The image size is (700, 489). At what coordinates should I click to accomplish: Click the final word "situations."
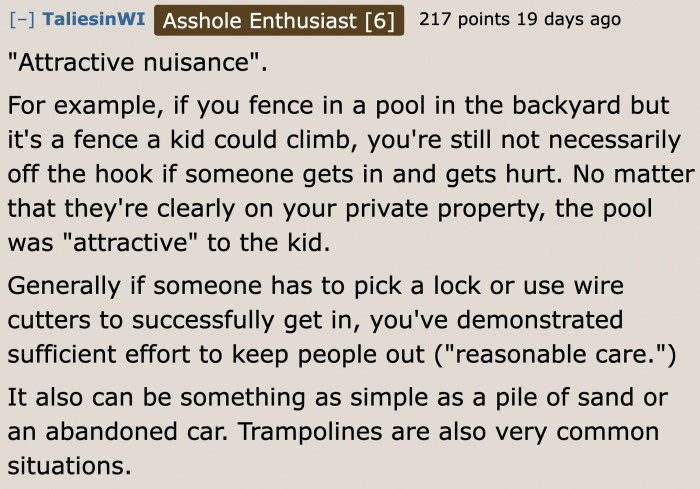coord(69,466)
